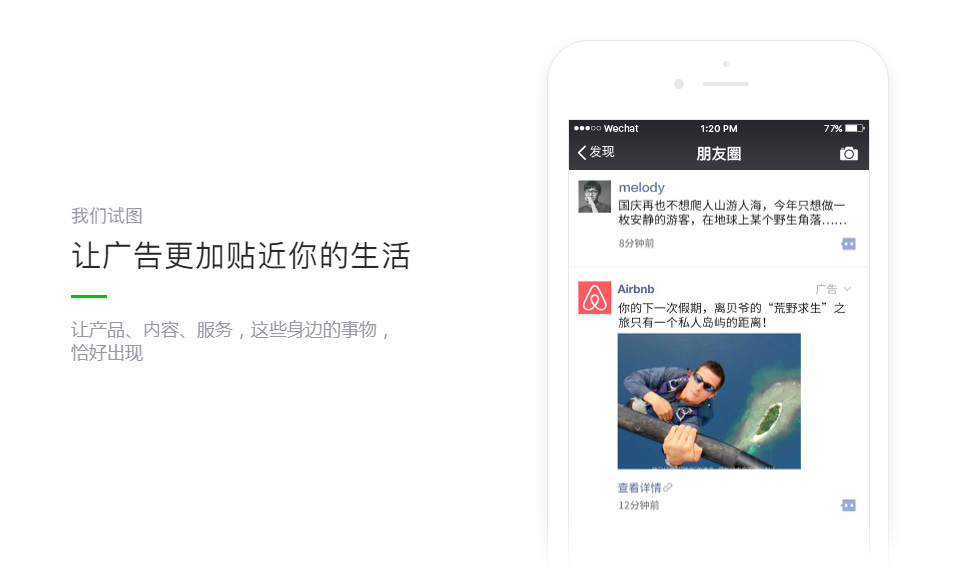
Task: Click the 广告 label on the ad
Action: (x=826, y=289)
